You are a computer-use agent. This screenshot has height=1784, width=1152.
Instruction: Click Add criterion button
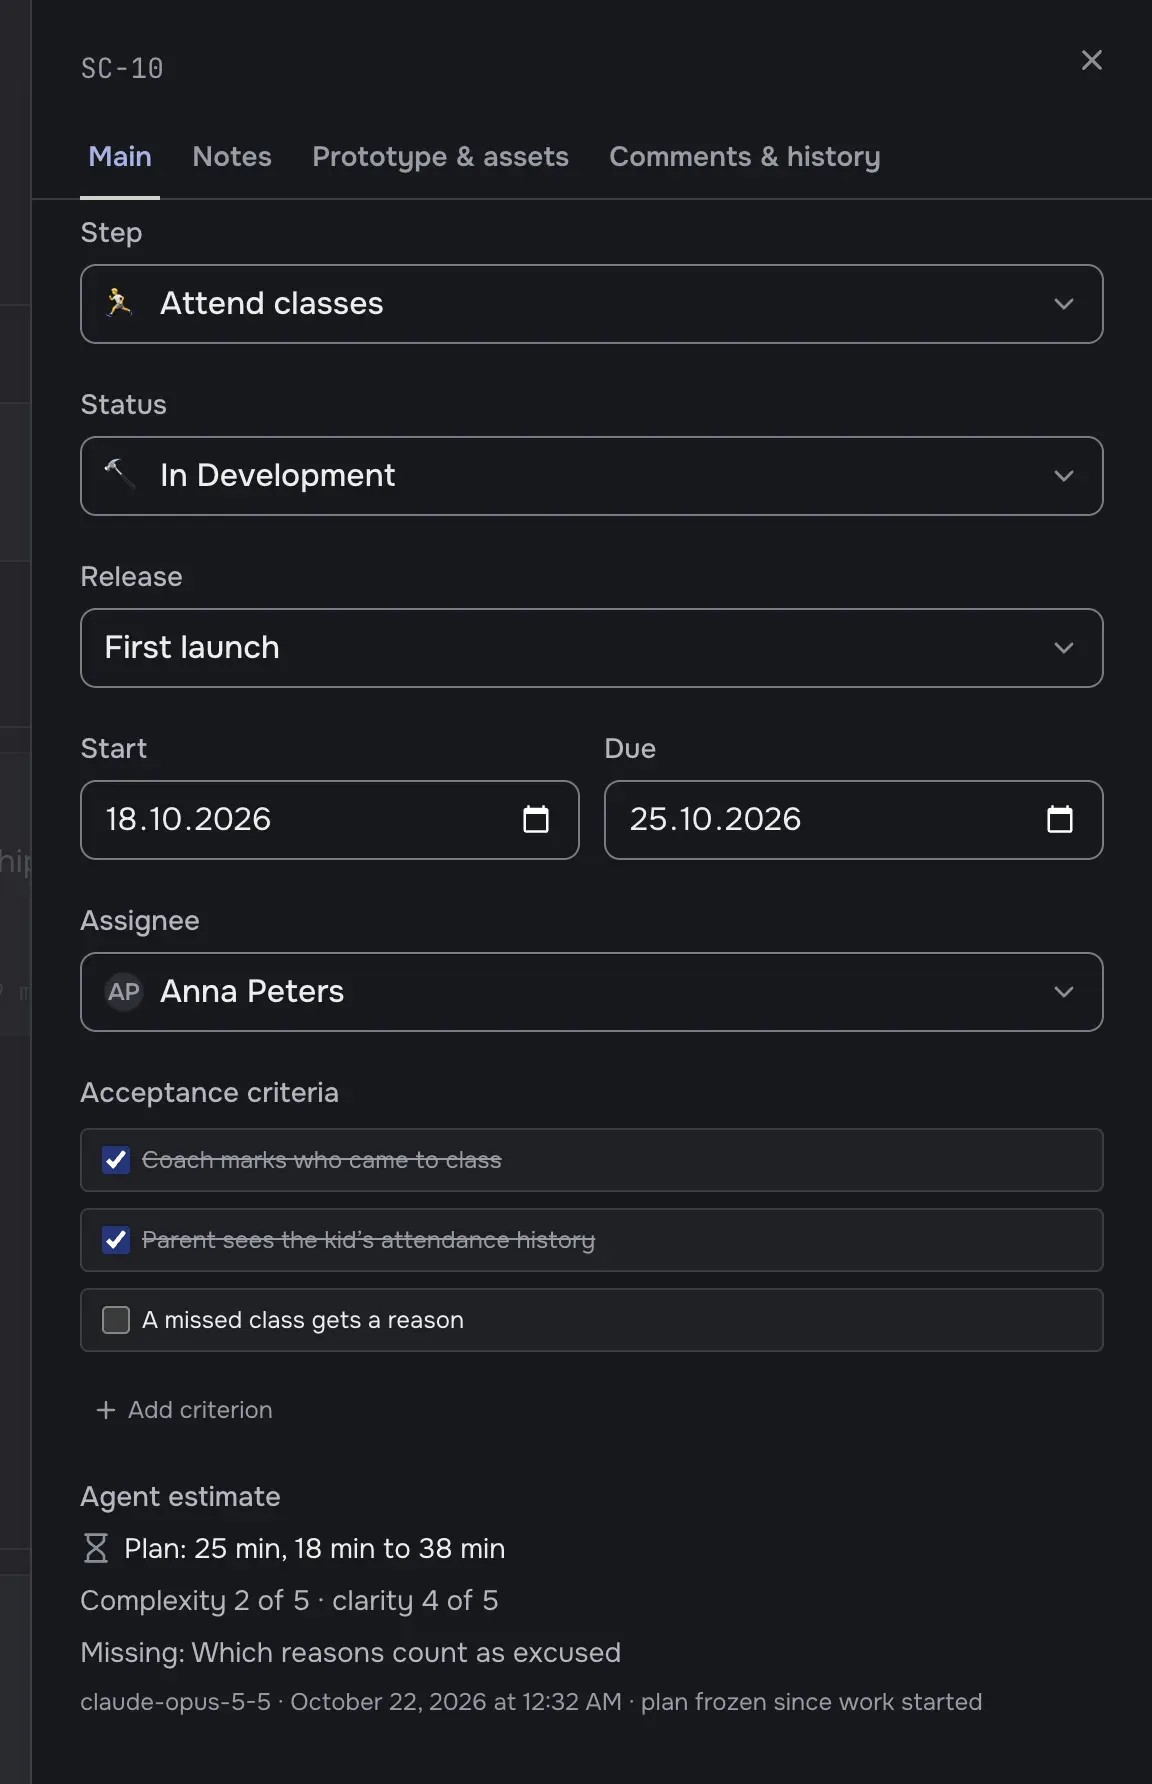point(184,1410)
